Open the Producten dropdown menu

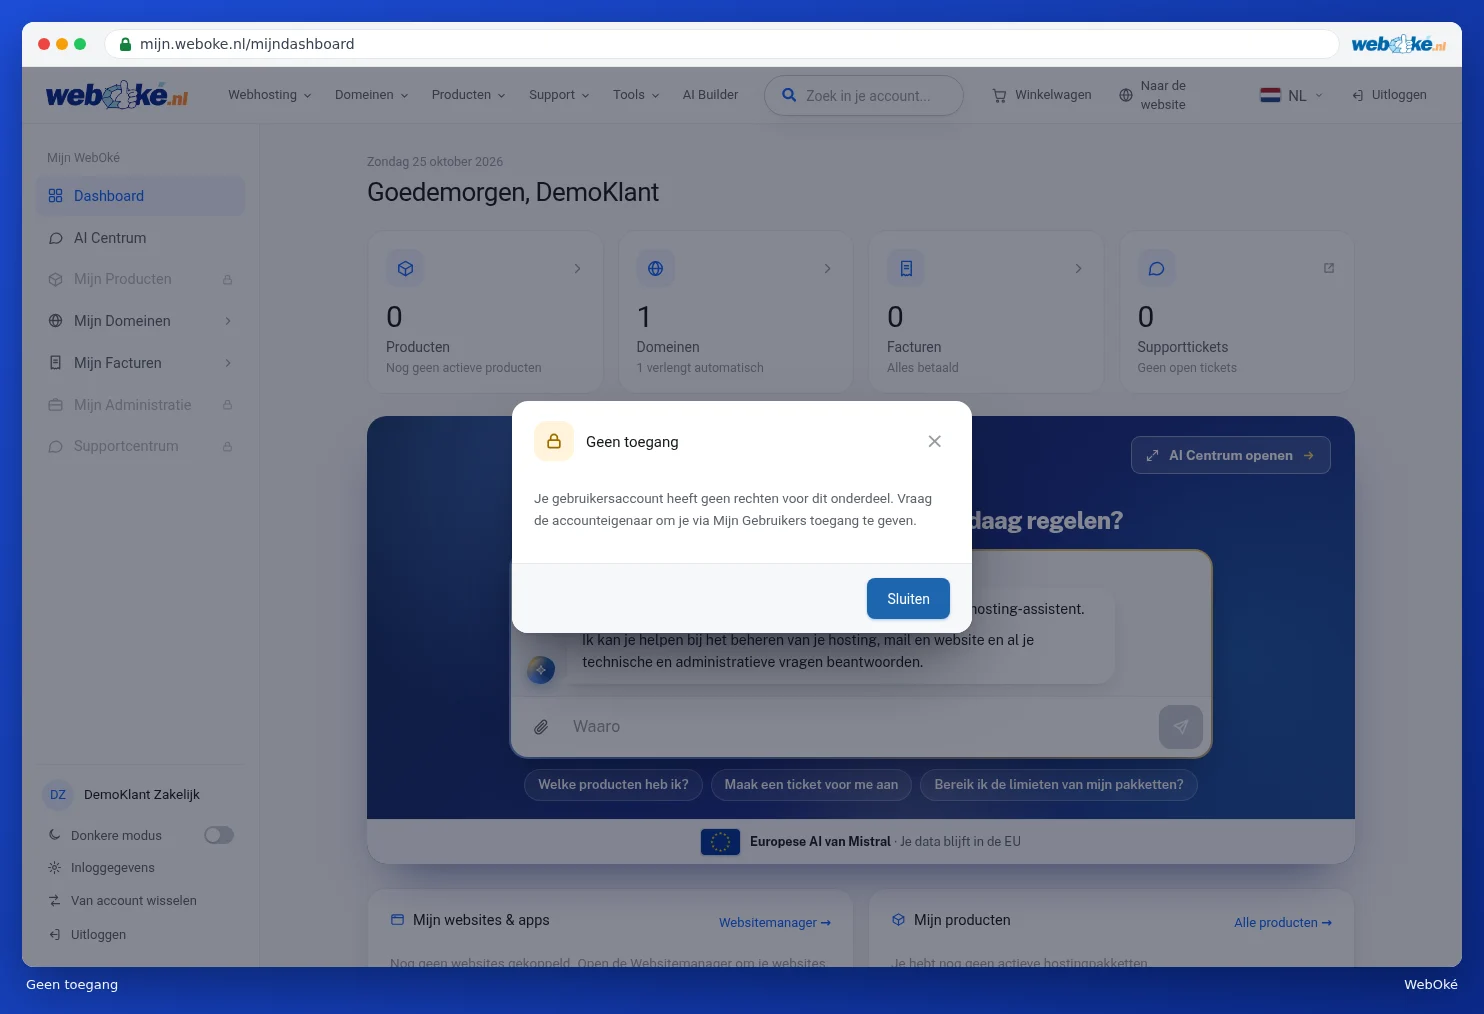click(469, 95)
